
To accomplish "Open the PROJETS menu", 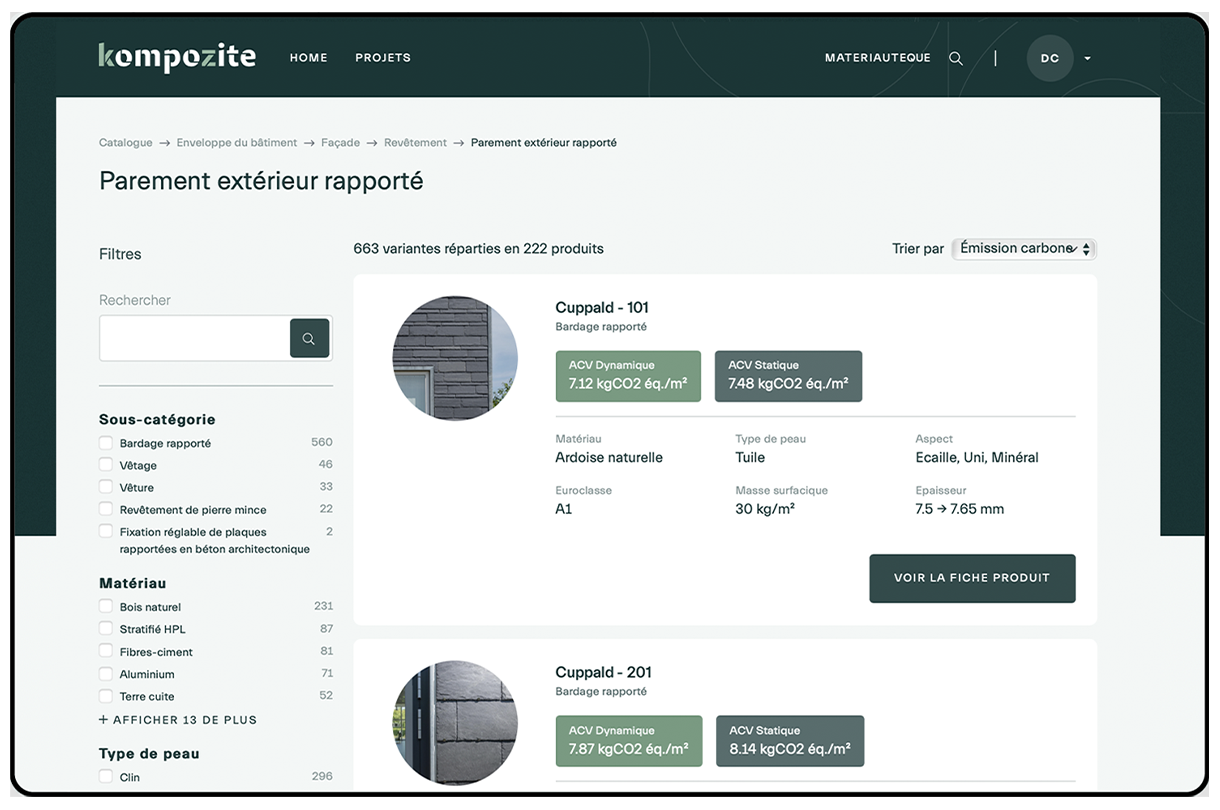I will pyautogui.click(x=383, y=57).
